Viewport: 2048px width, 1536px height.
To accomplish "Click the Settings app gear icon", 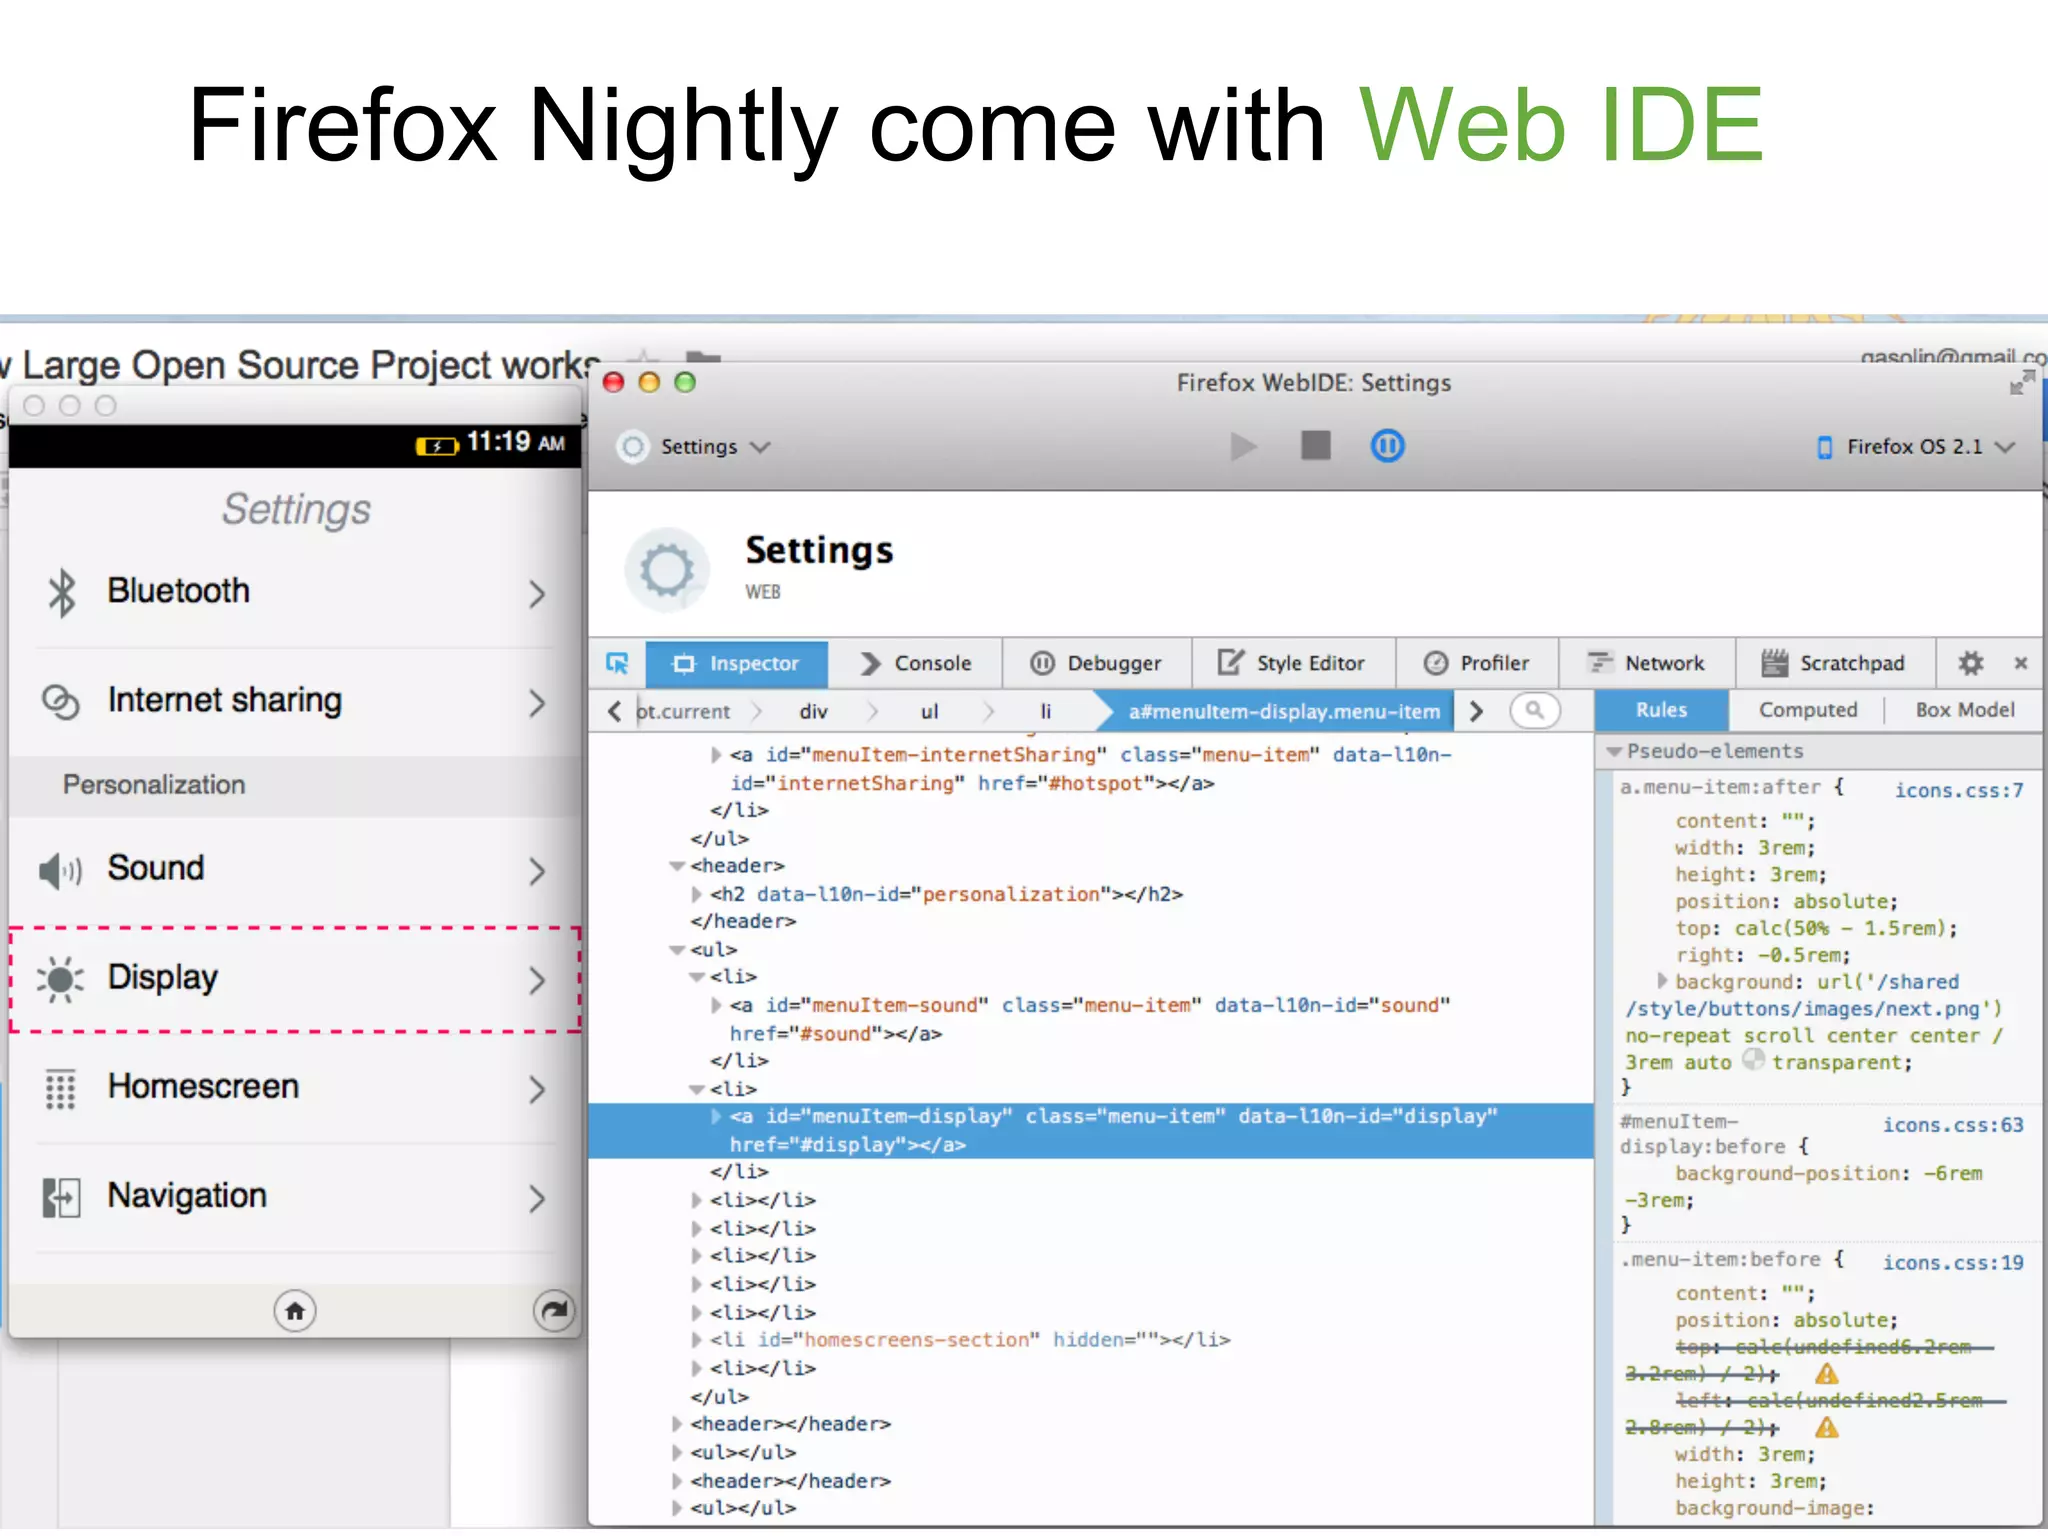I will [667, 569].
